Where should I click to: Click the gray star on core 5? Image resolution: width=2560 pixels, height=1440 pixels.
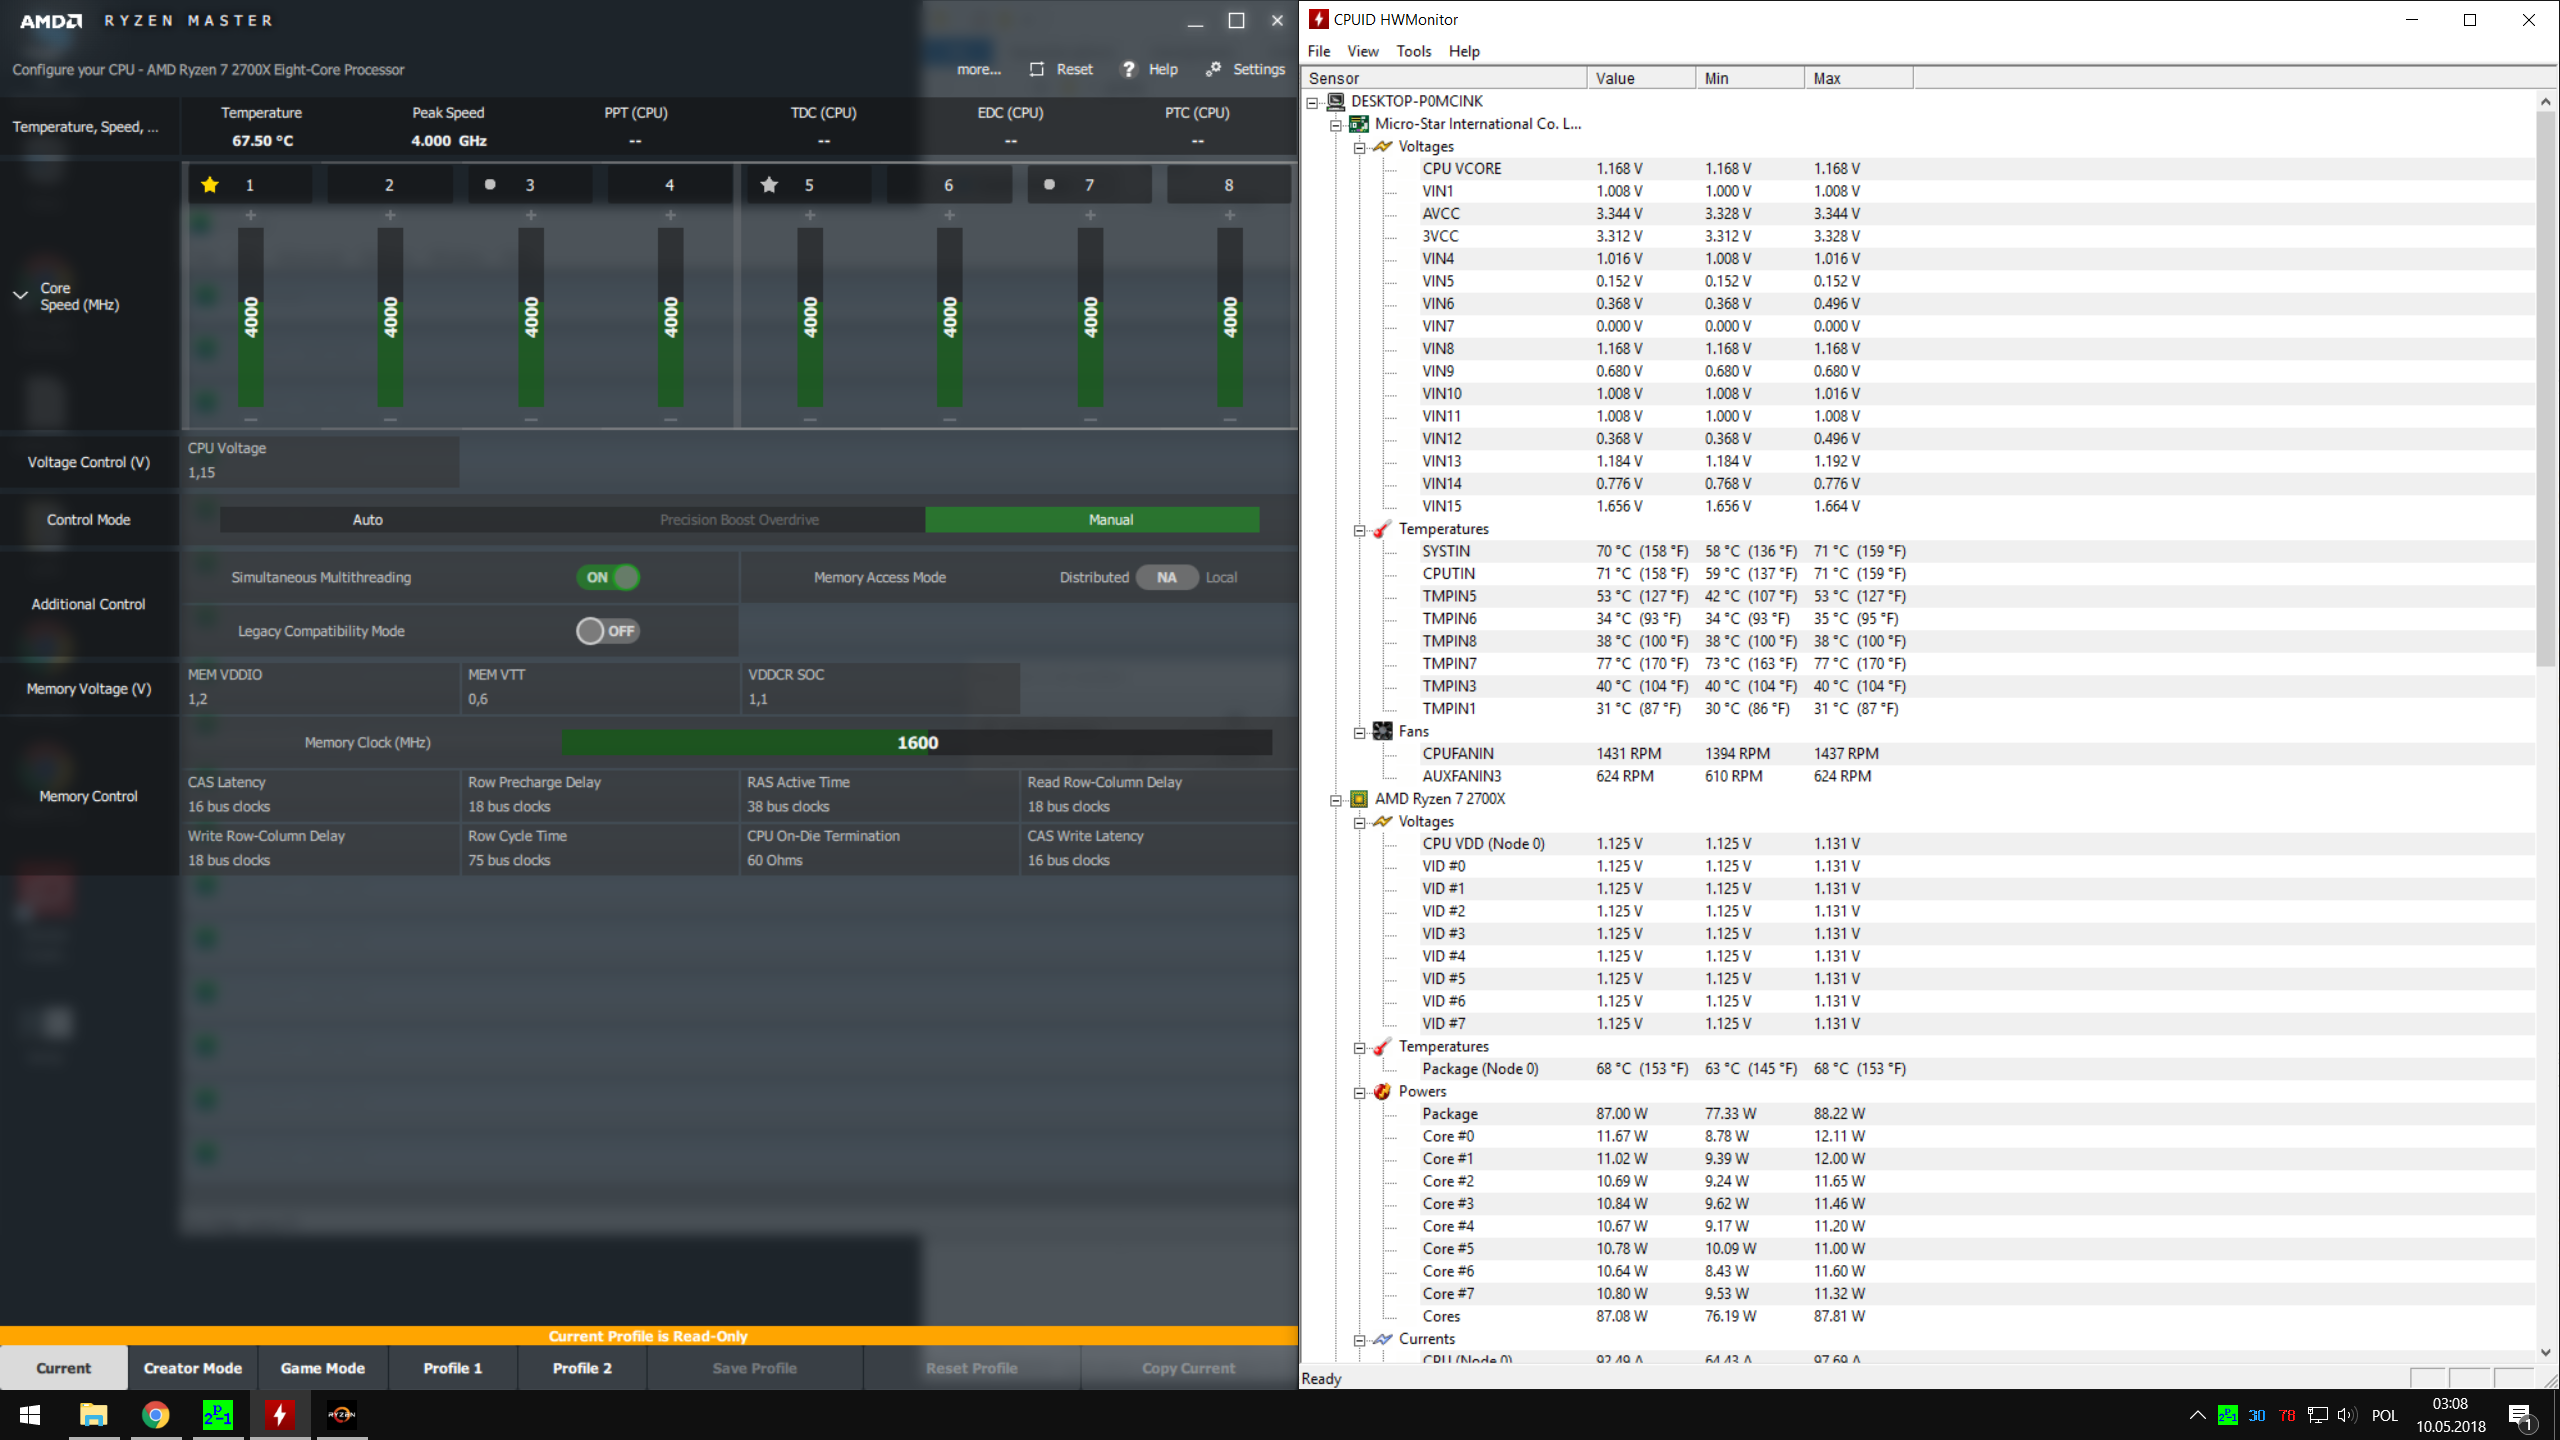(x=769, y=185)
